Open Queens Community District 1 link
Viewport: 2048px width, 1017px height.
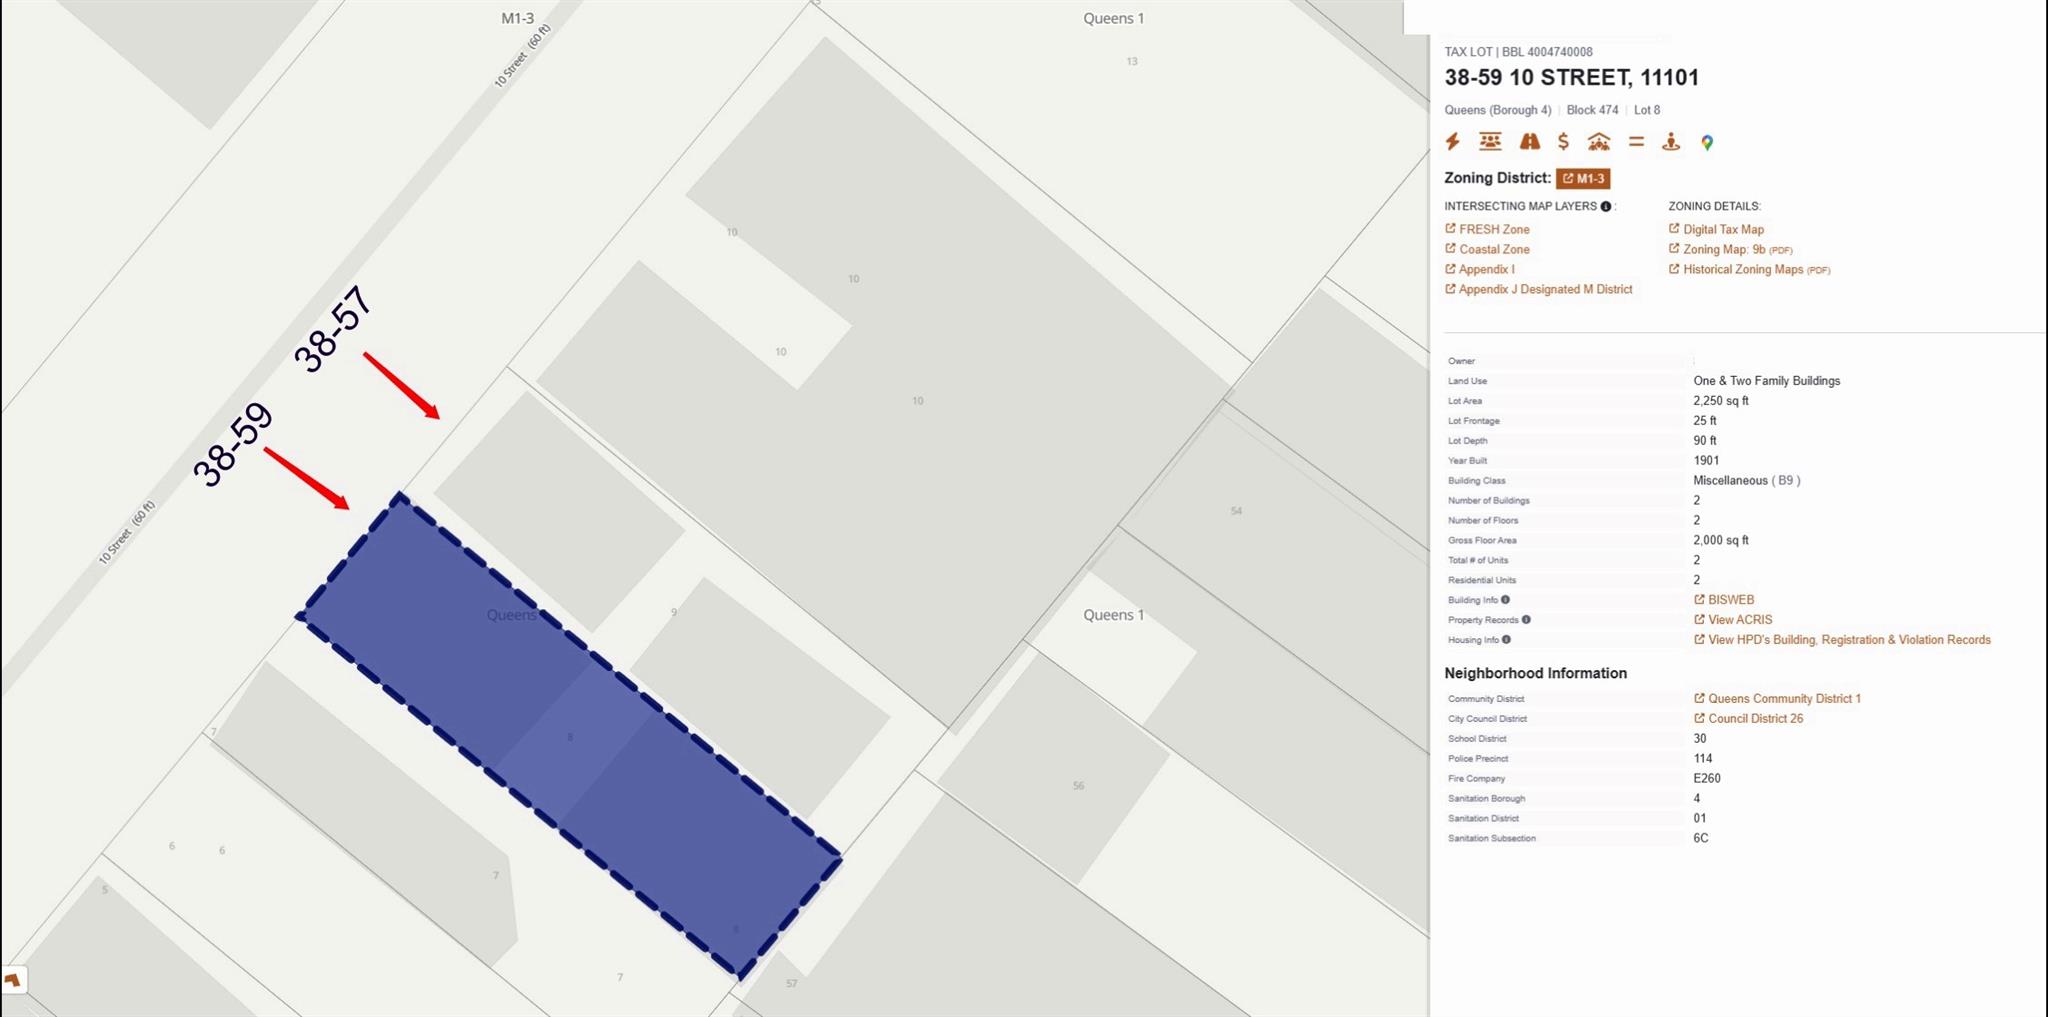click(x=1783, y=699)
